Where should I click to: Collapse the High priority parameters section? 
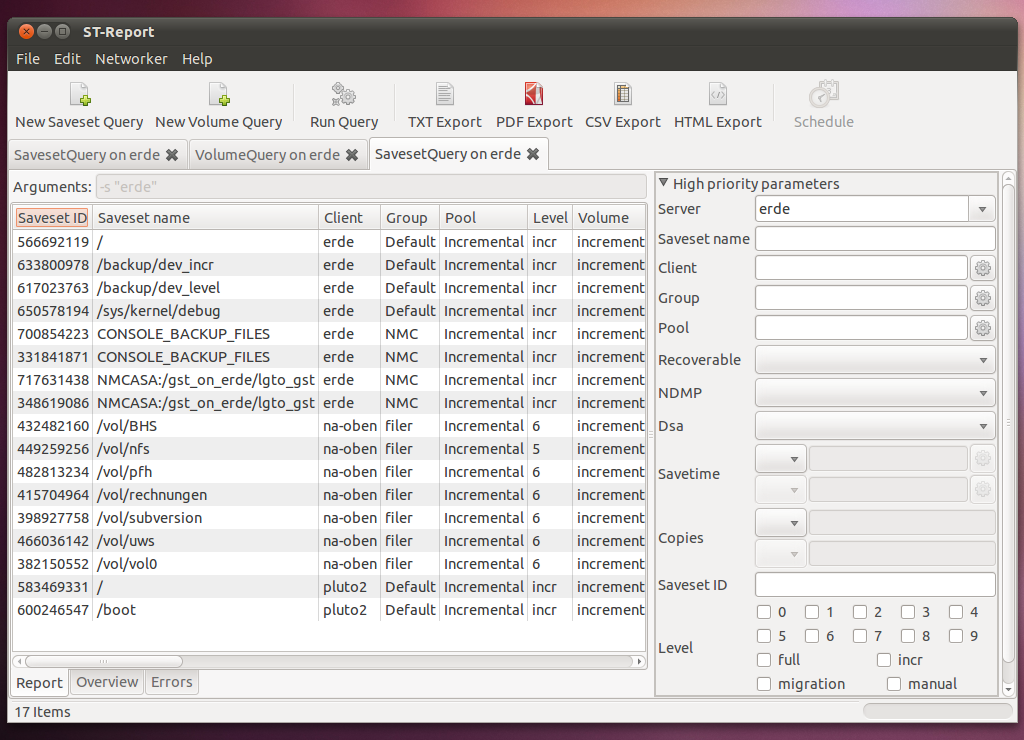664,183
